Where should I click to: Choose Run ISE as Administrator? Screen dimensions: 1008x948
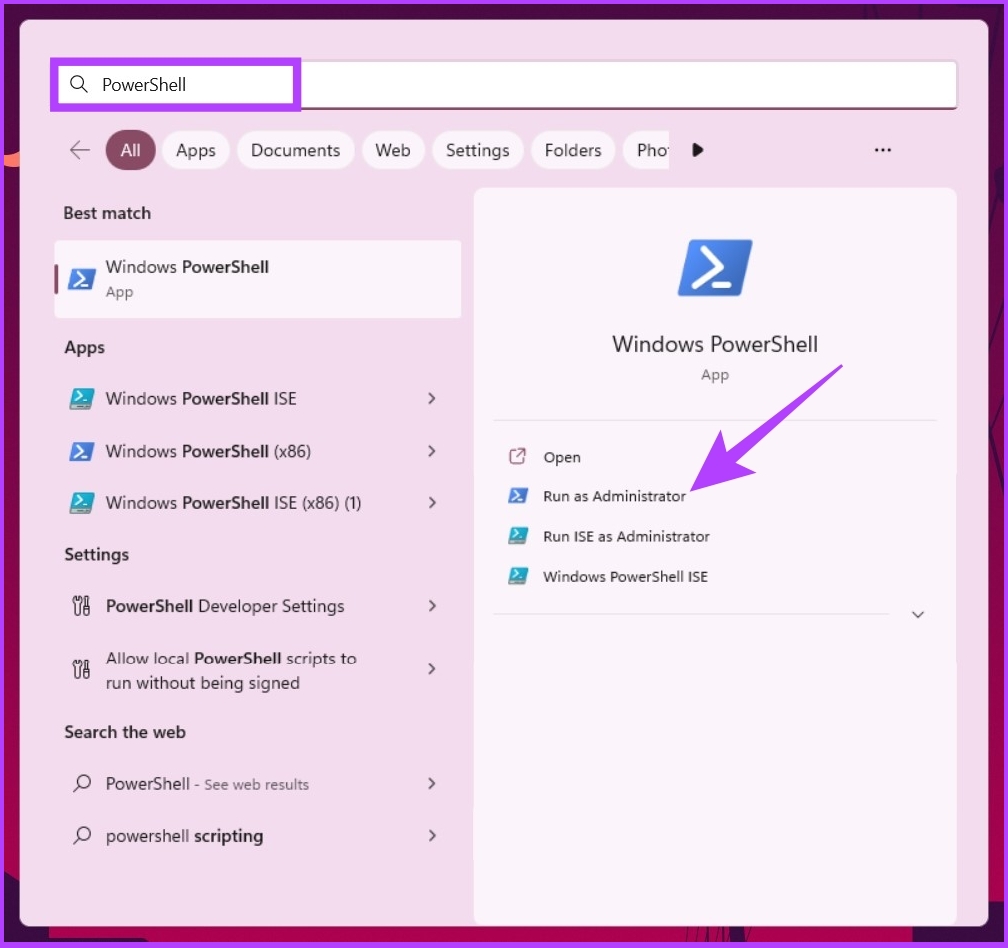(626, 536)
